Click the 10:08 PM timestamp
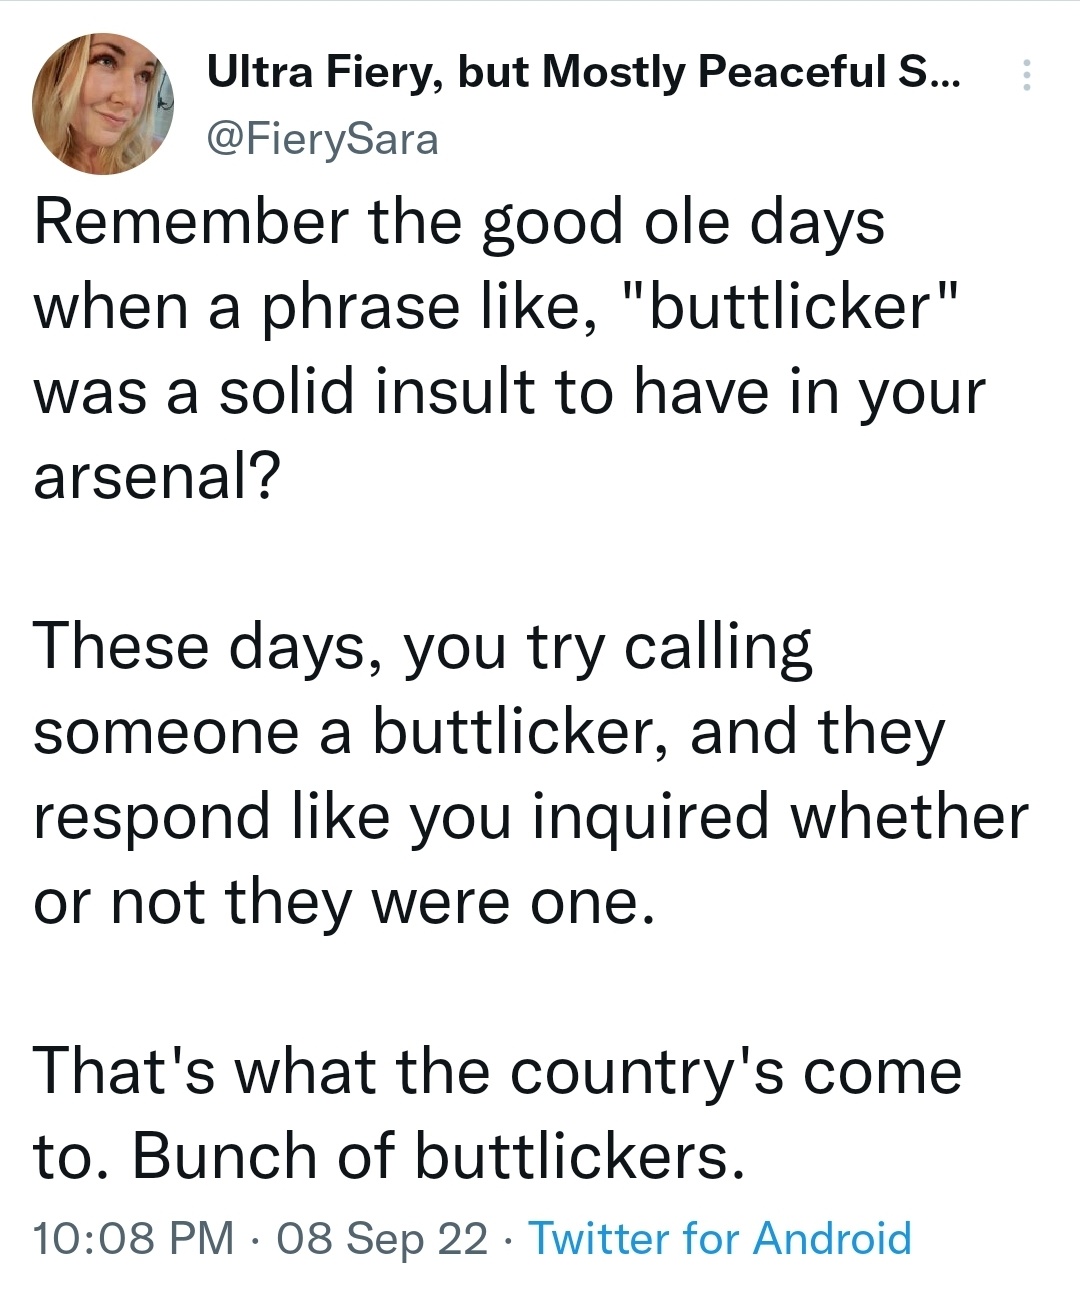 133,1238
